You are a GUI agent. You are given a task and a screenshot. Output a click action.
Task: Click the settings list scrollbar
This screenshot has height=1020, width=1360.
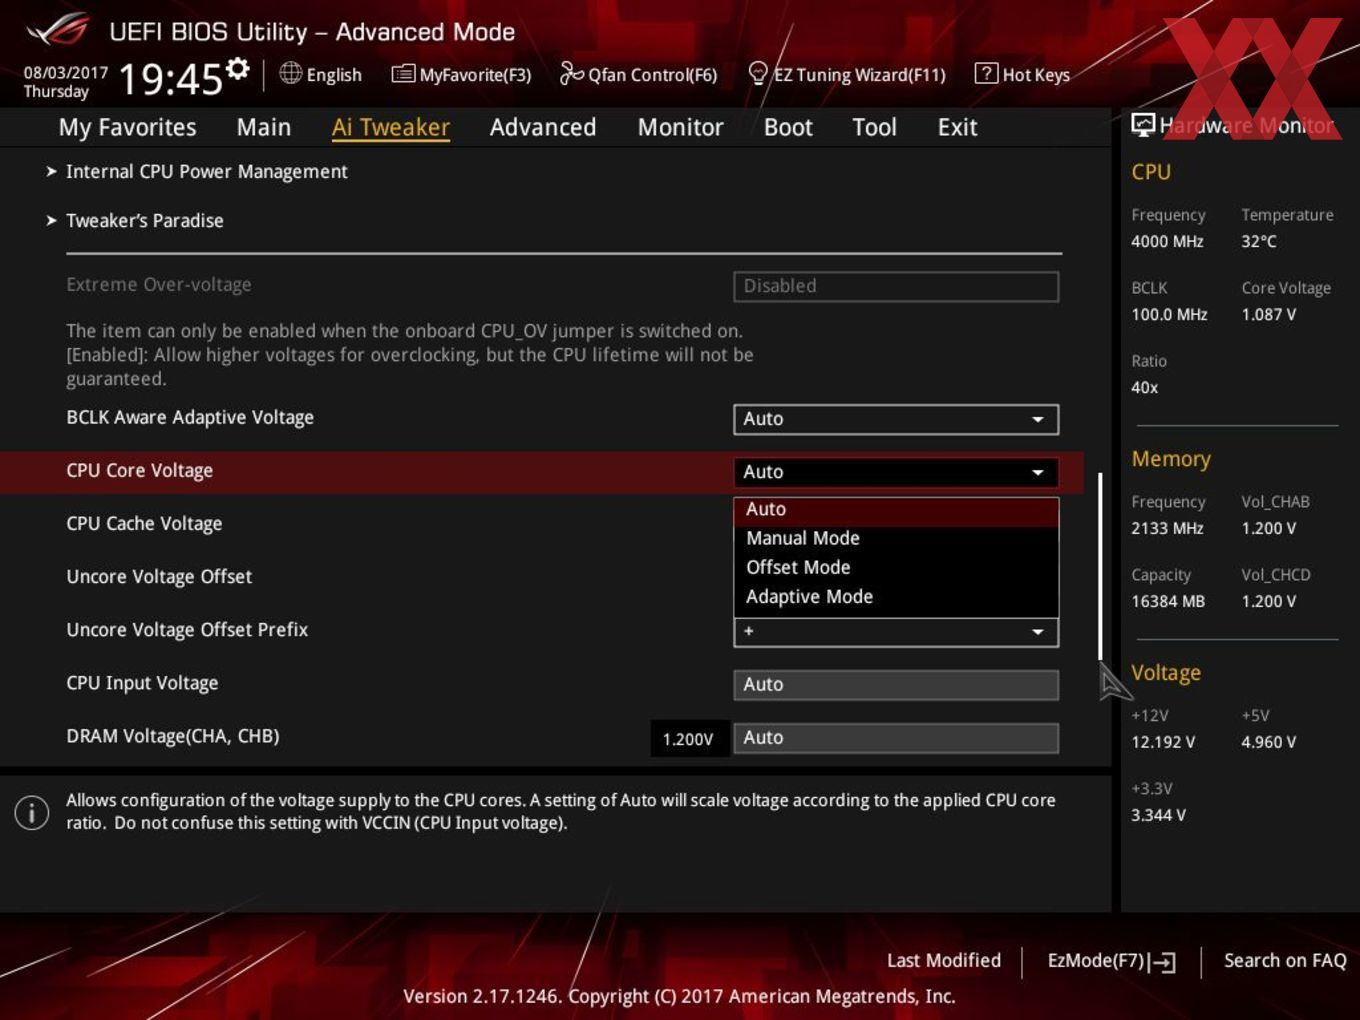(1101, 566)
